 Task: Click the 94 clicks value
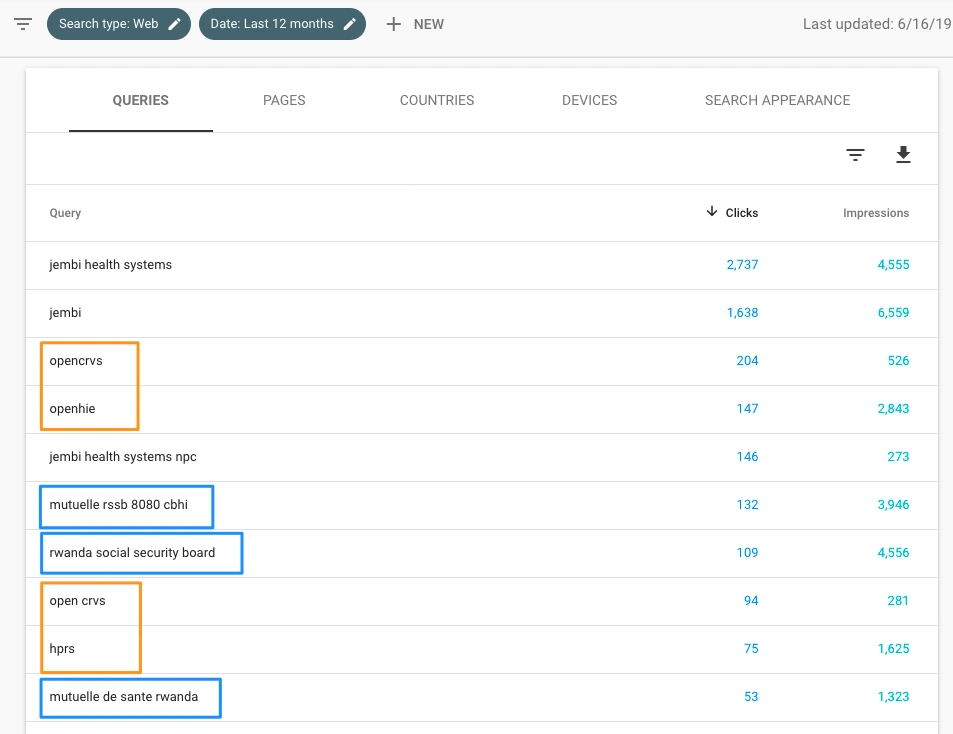tap(751, 601)
